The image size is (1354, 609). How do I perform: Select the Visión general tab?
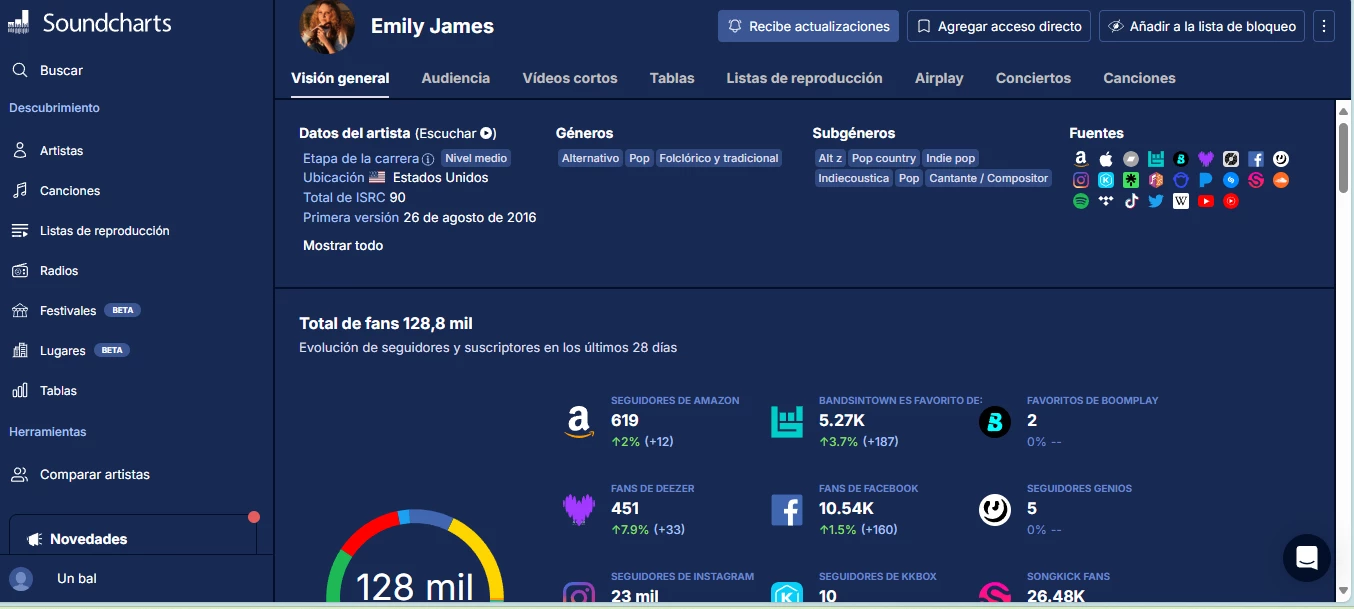click(340, 78)
